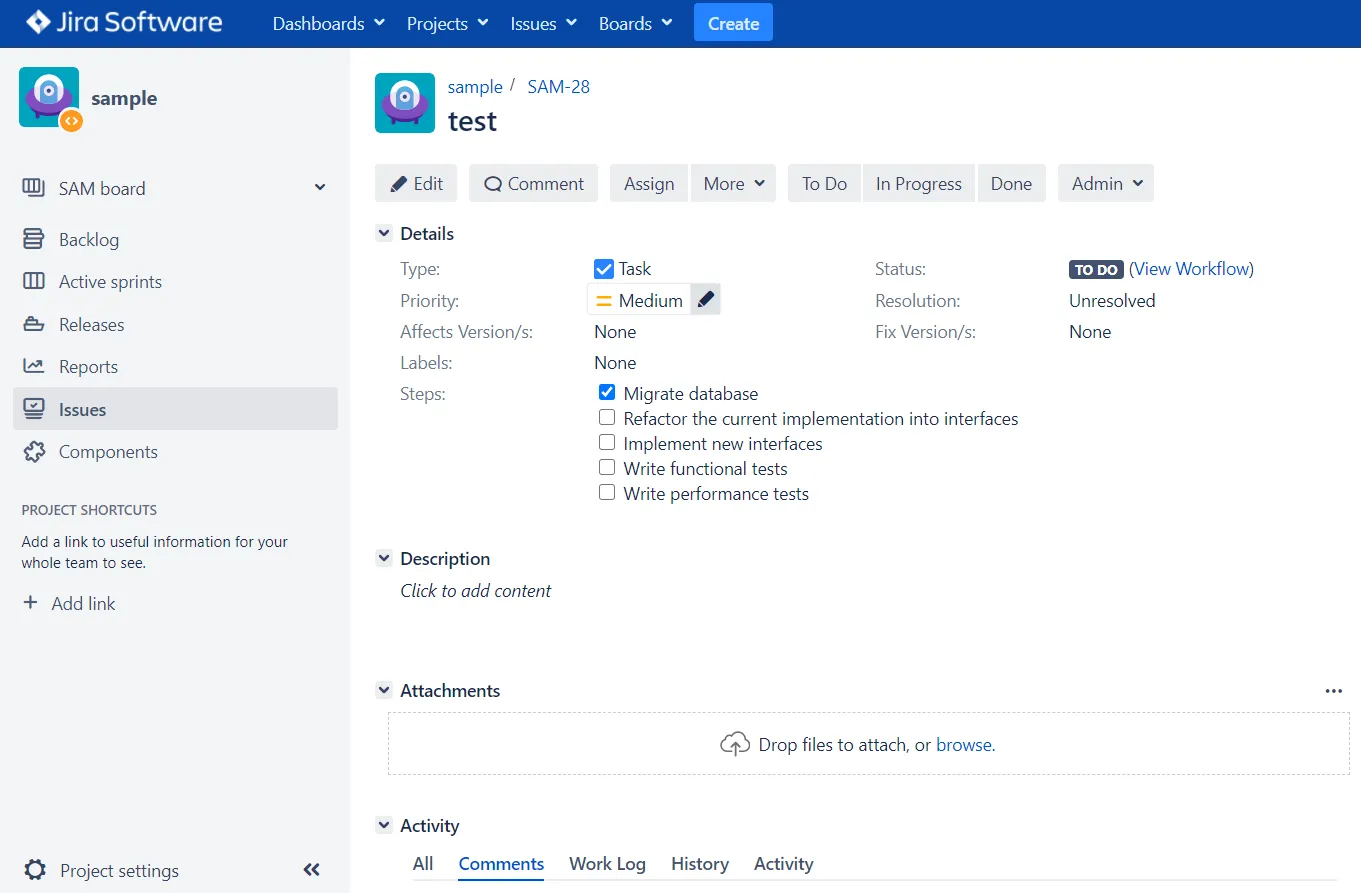Click the Medium priority icon
1361x893 pixels.
[x=604, y=300]
